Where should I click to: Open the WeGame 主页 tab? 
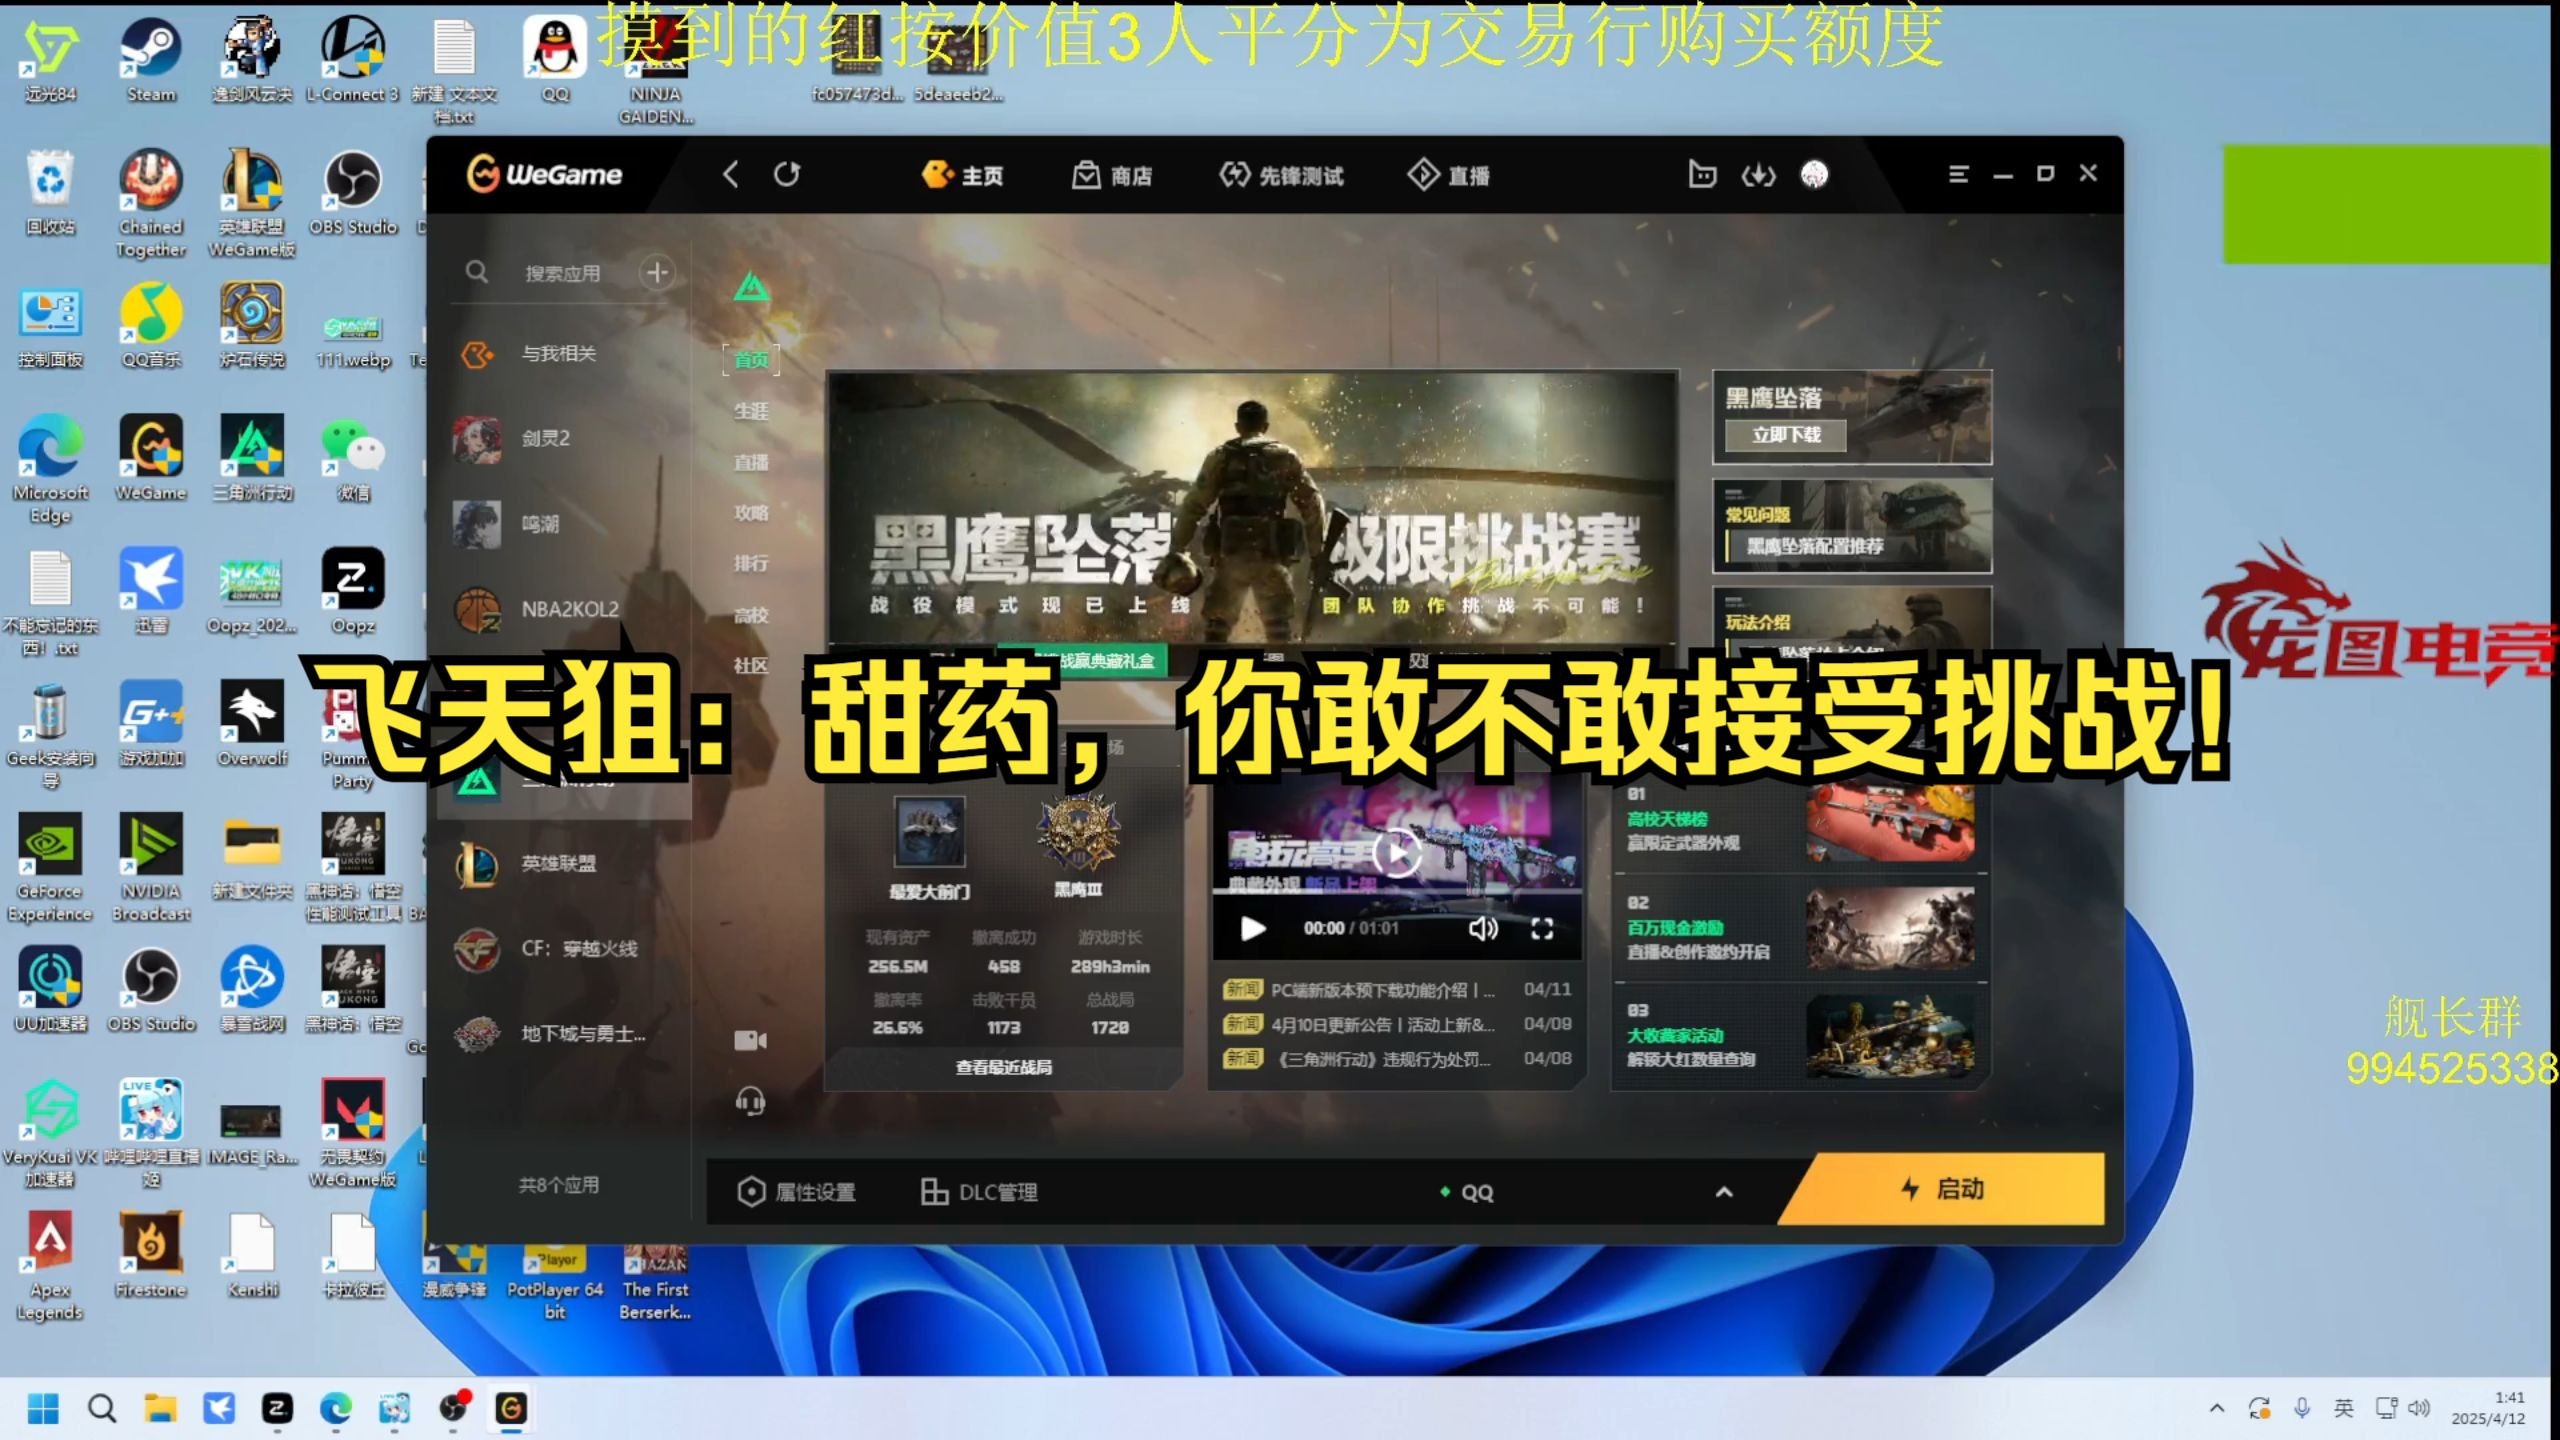[x=962, y=175]
